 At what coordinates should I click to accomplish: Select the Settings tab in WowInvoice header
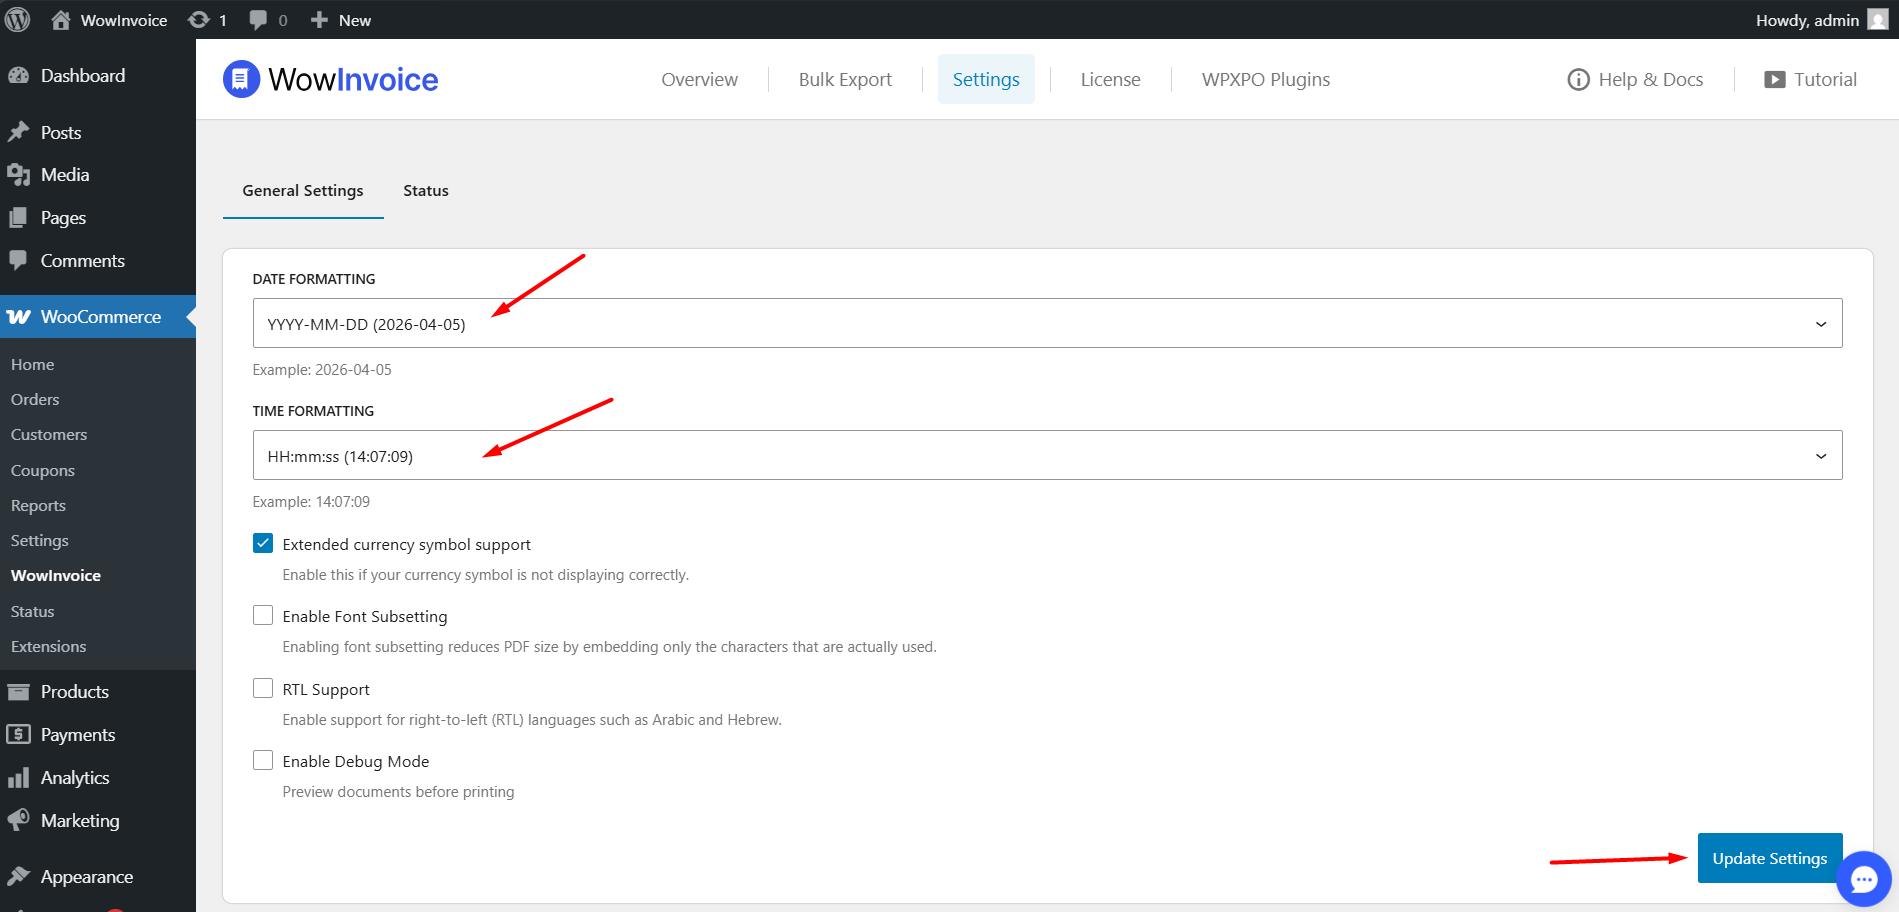[x=986, y=80]
